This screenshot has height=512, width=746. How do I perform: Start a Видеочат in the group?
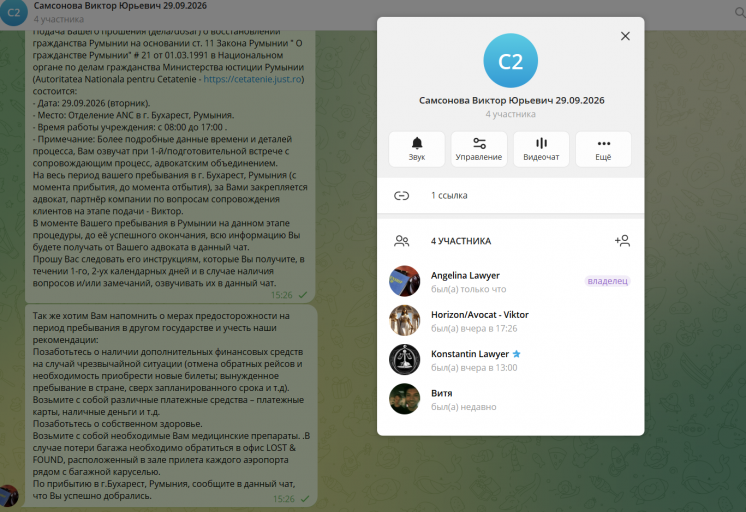541,149
